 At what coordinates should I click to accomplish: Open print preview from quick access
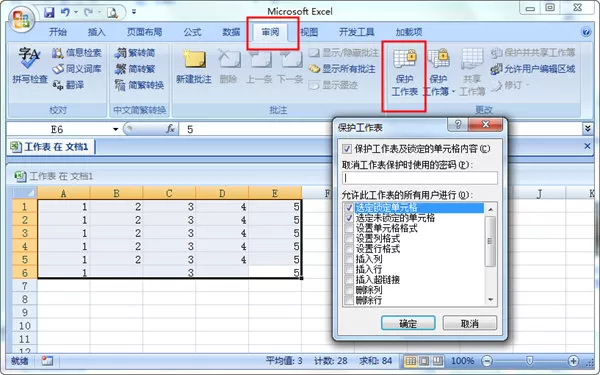[x=112, y=13]
